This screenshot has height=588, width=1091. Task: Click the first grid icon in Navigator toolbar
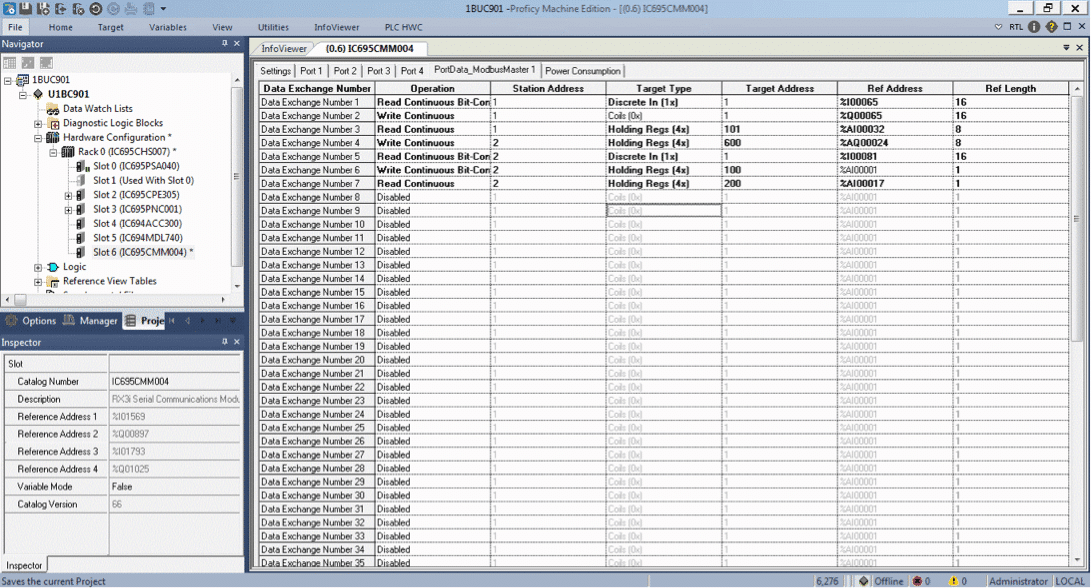(x=10, y=63)
